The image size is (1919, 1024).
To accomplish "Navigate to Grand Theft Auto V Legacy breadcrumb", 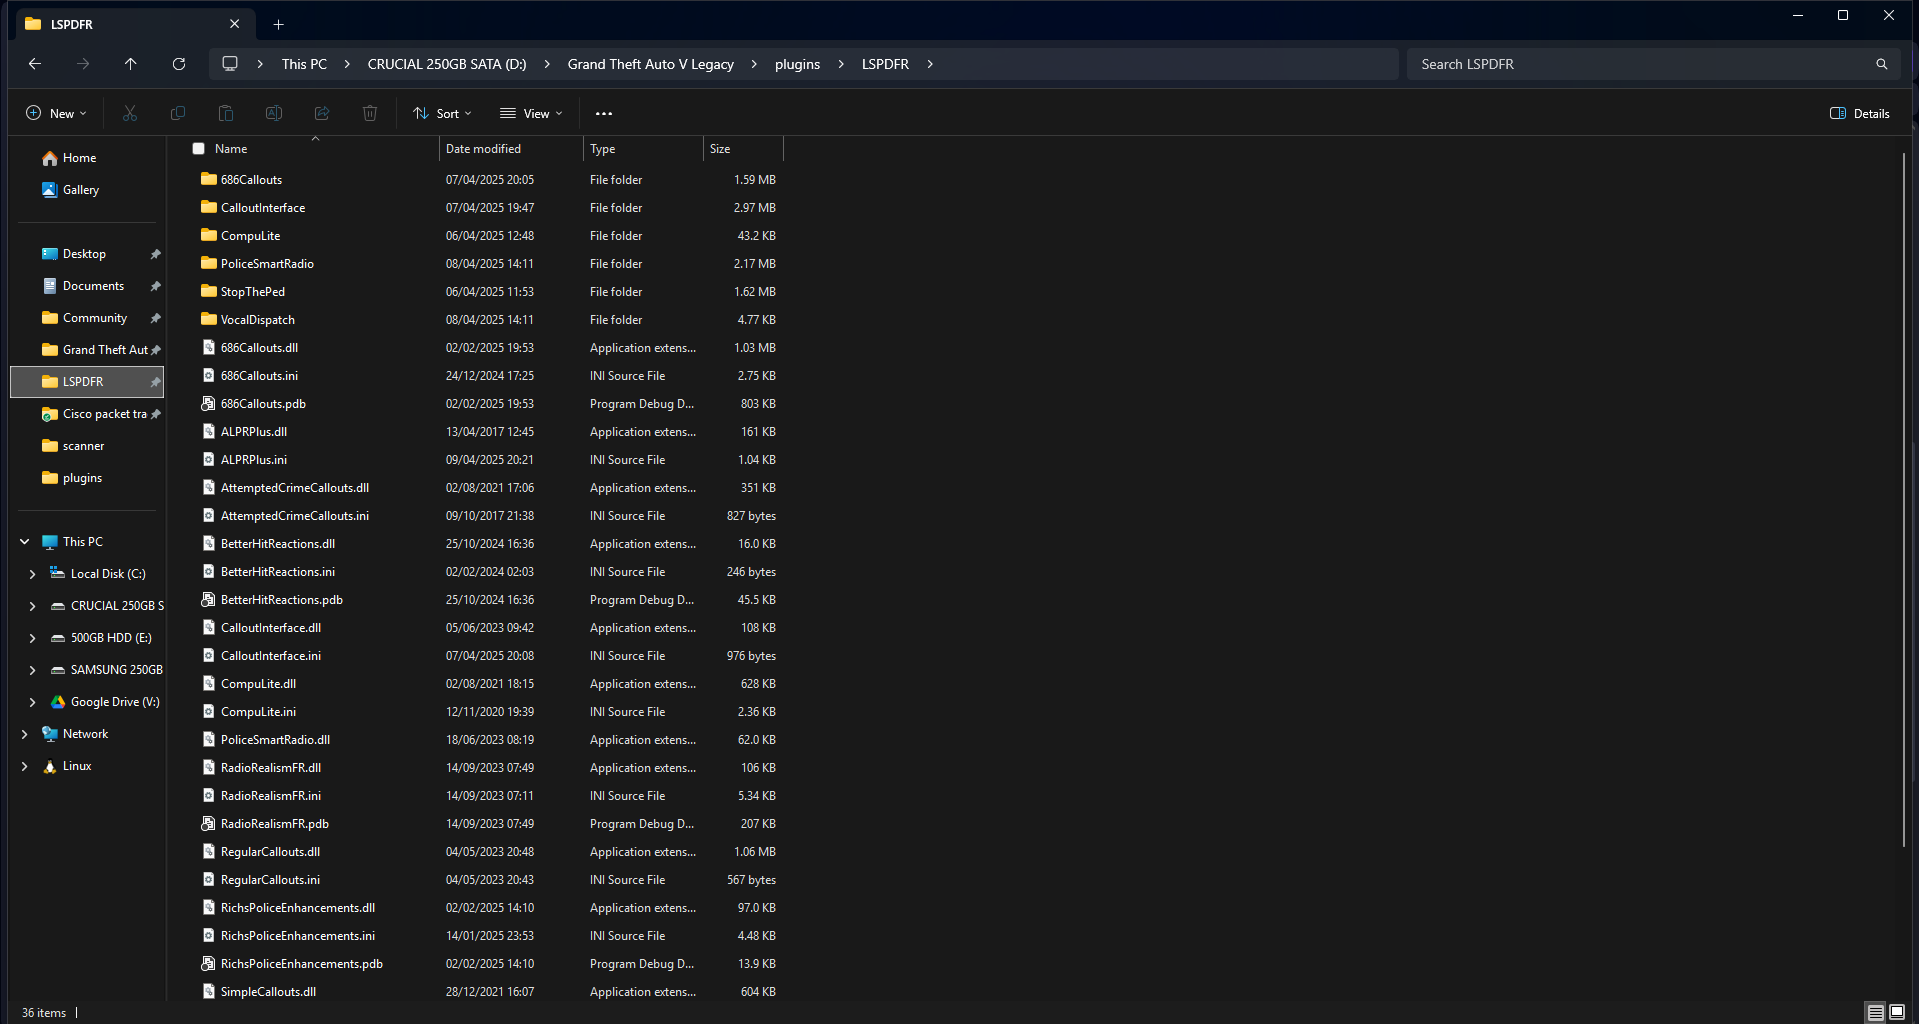I will coord(651,64).
